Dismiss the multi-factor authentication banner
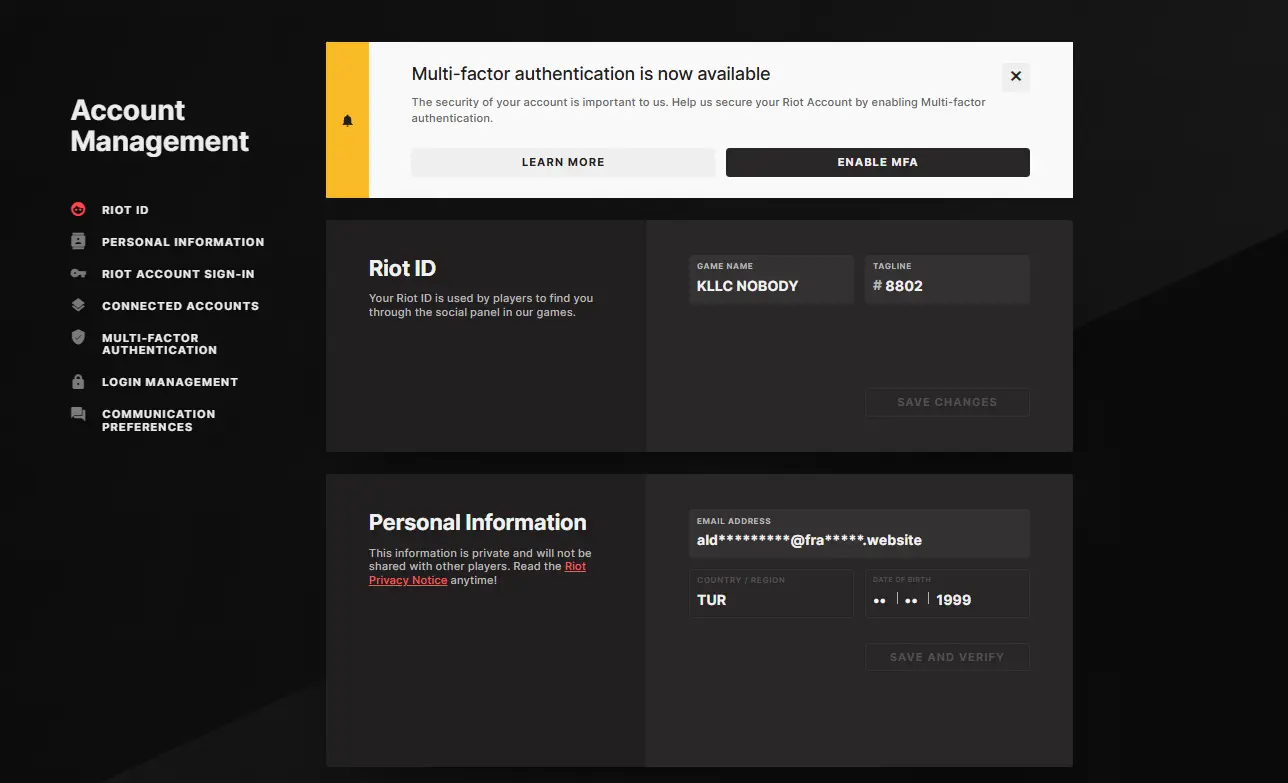The image size is (1288, 783). (x=1015, y=77)
